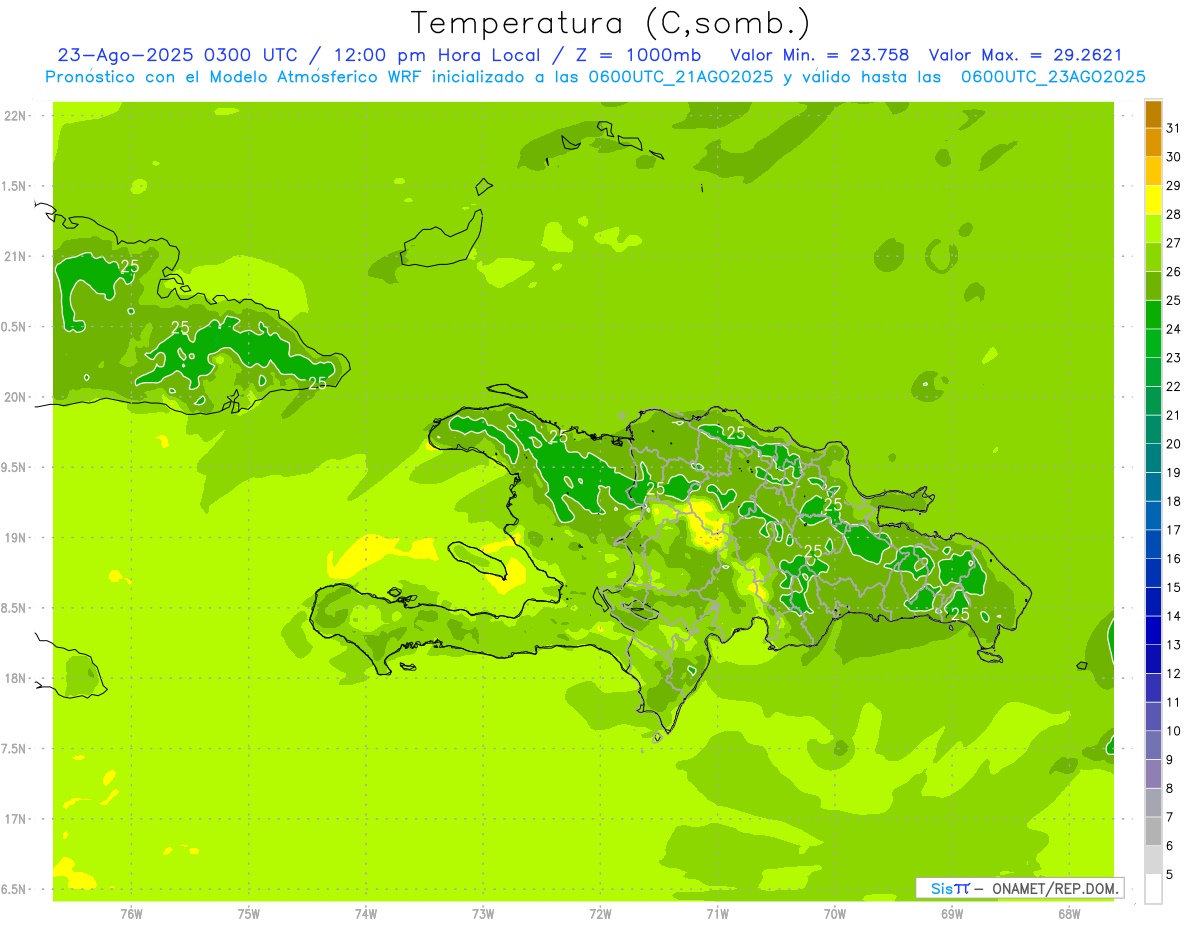Click the '12:00 pm Hora Local' text
Screen dimensions: 1200x927
click(438, 55)
